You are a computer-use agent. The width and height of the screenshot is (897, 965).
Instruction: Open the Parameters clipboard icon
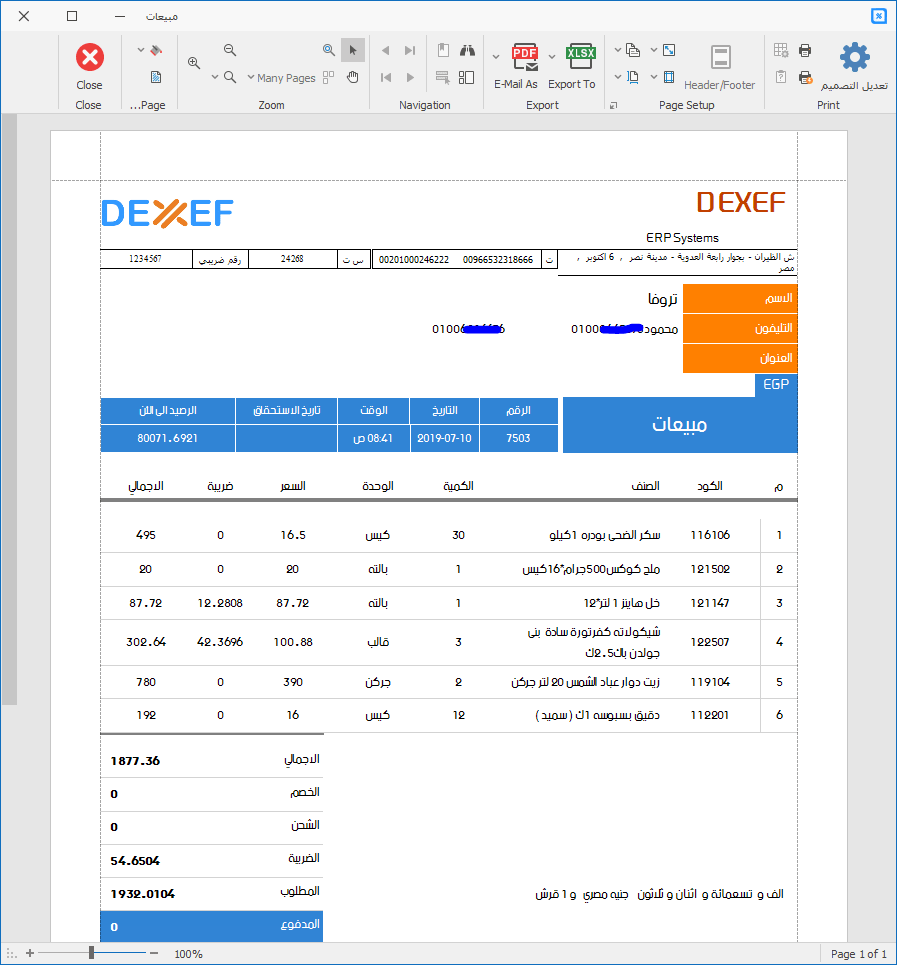click(x=781, y=77)
